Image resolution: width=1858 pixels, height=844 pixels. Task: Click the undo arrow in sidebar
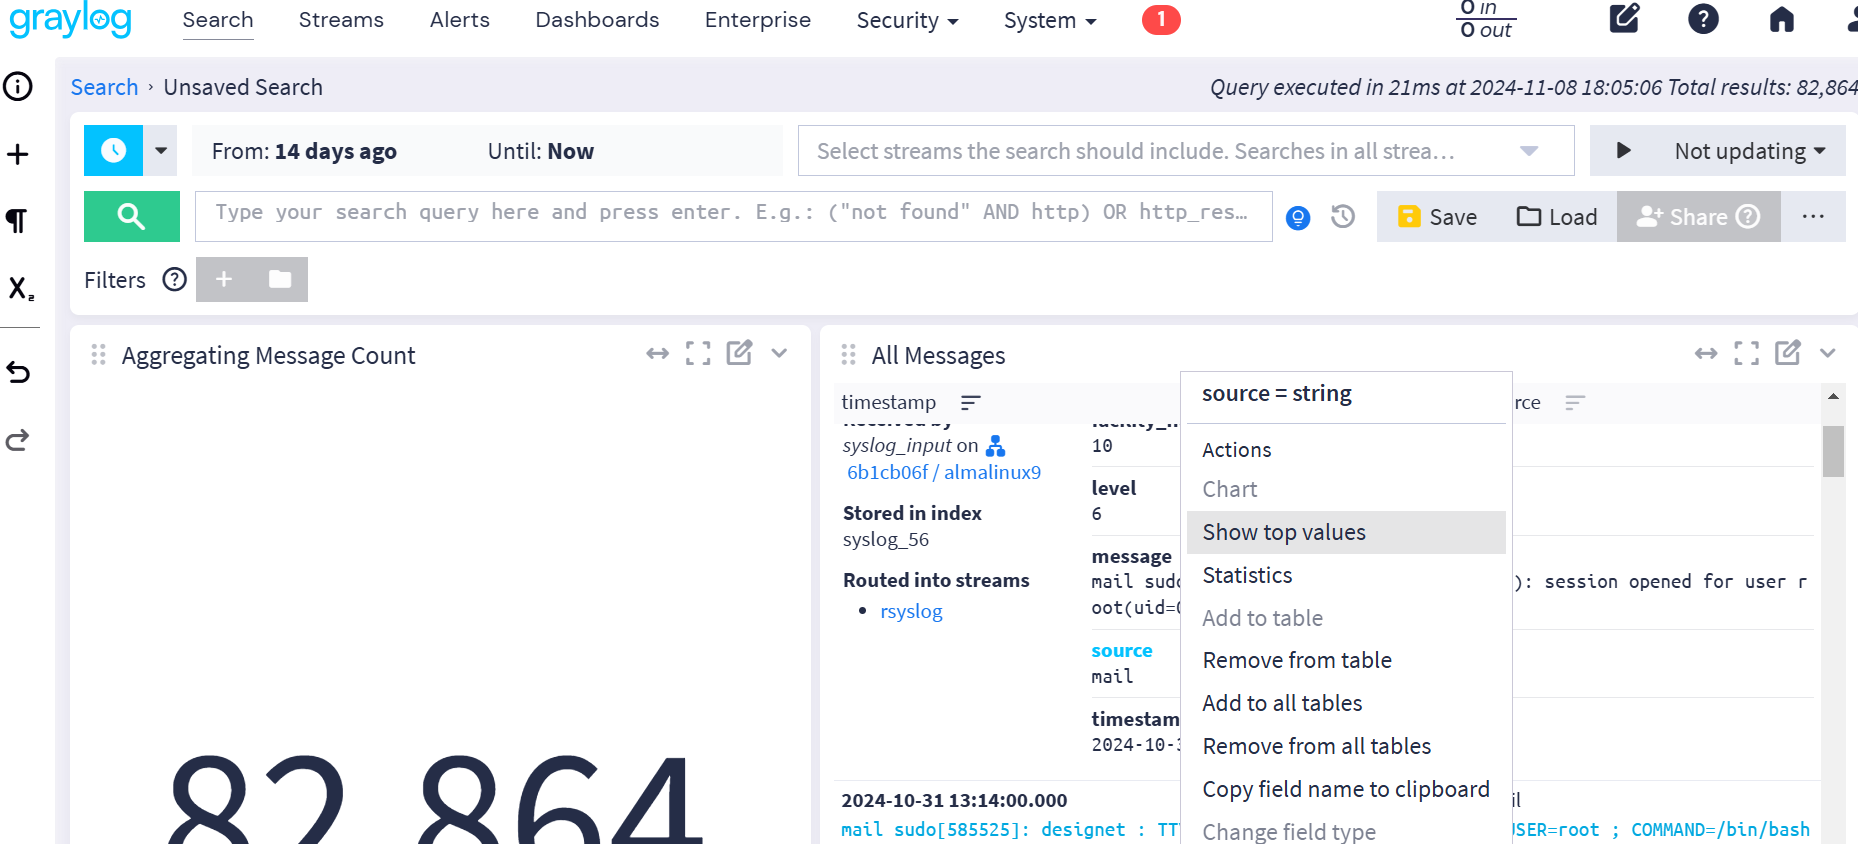(x=18, y=373)
